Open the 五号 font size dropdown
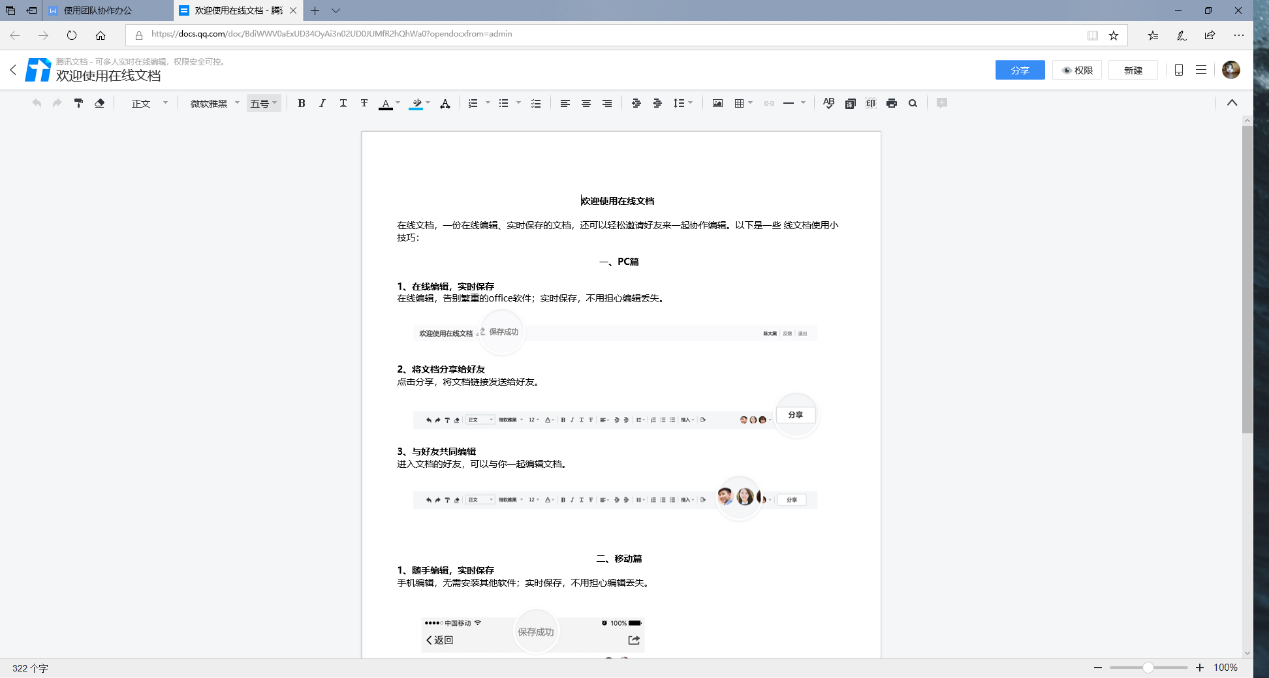The image size is (1269, 678). (x=264, y=103)
